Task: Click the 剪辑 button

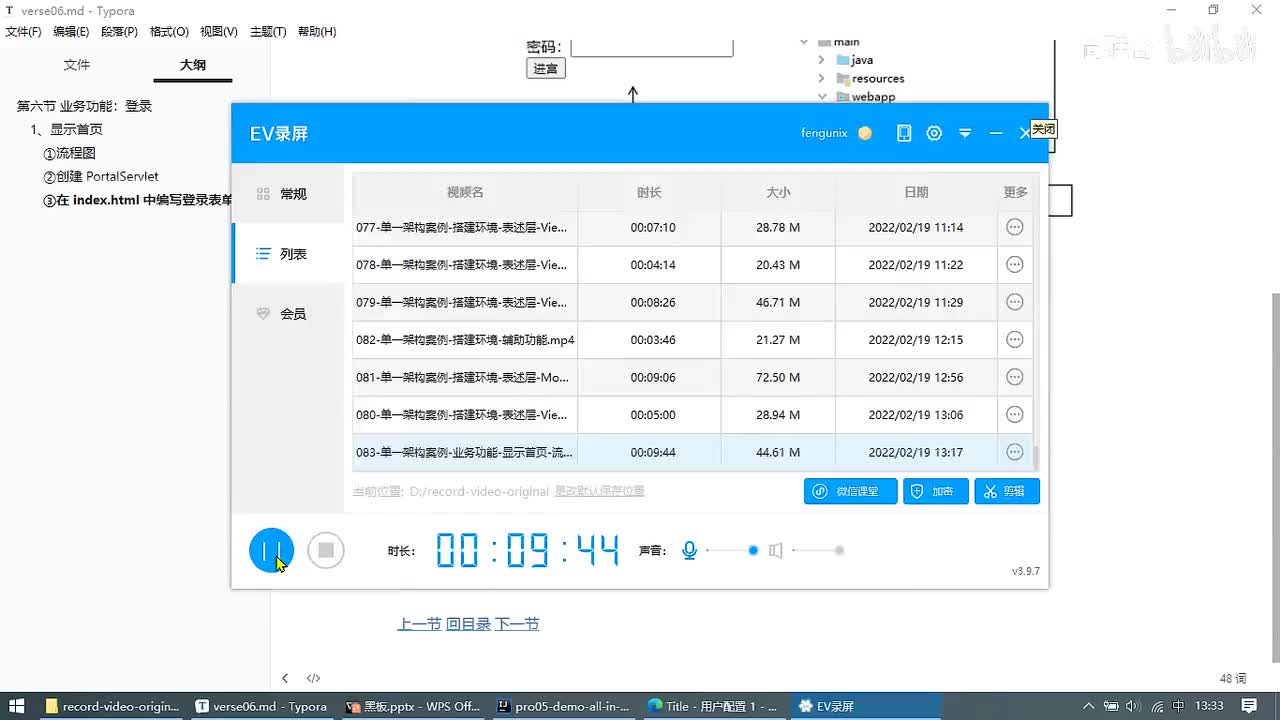Action: click(x=1007, y=491)
